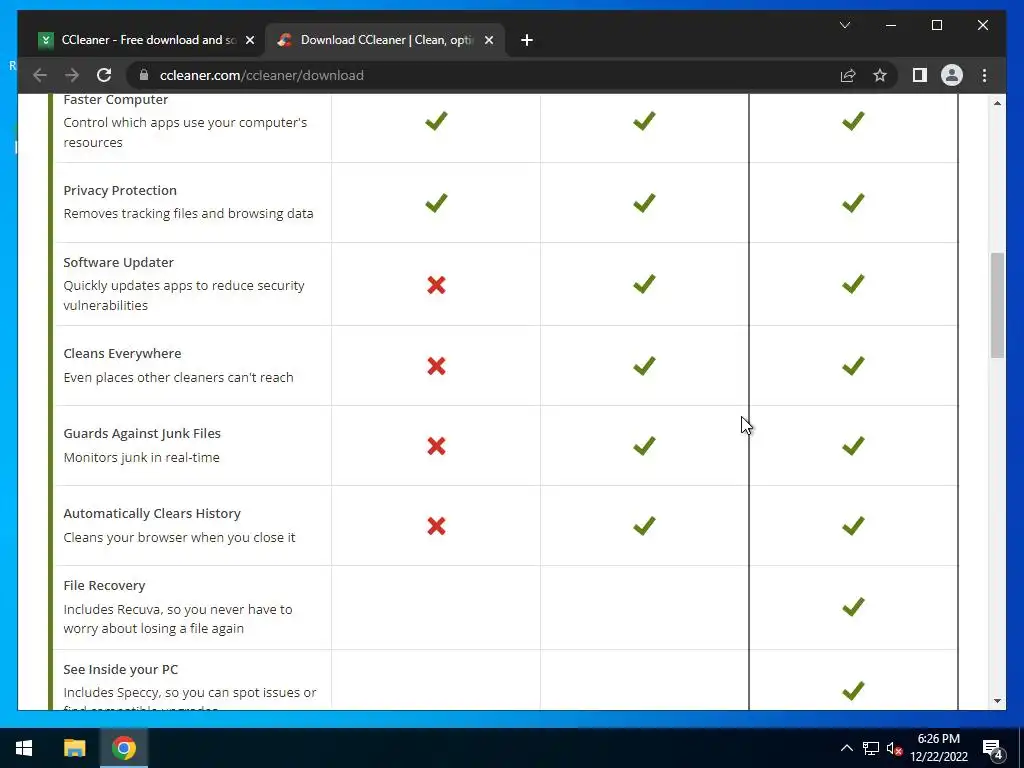The image size is (1024, 768).
Task: Reload the CCleaner download page
Action: (x=104, y=75)
